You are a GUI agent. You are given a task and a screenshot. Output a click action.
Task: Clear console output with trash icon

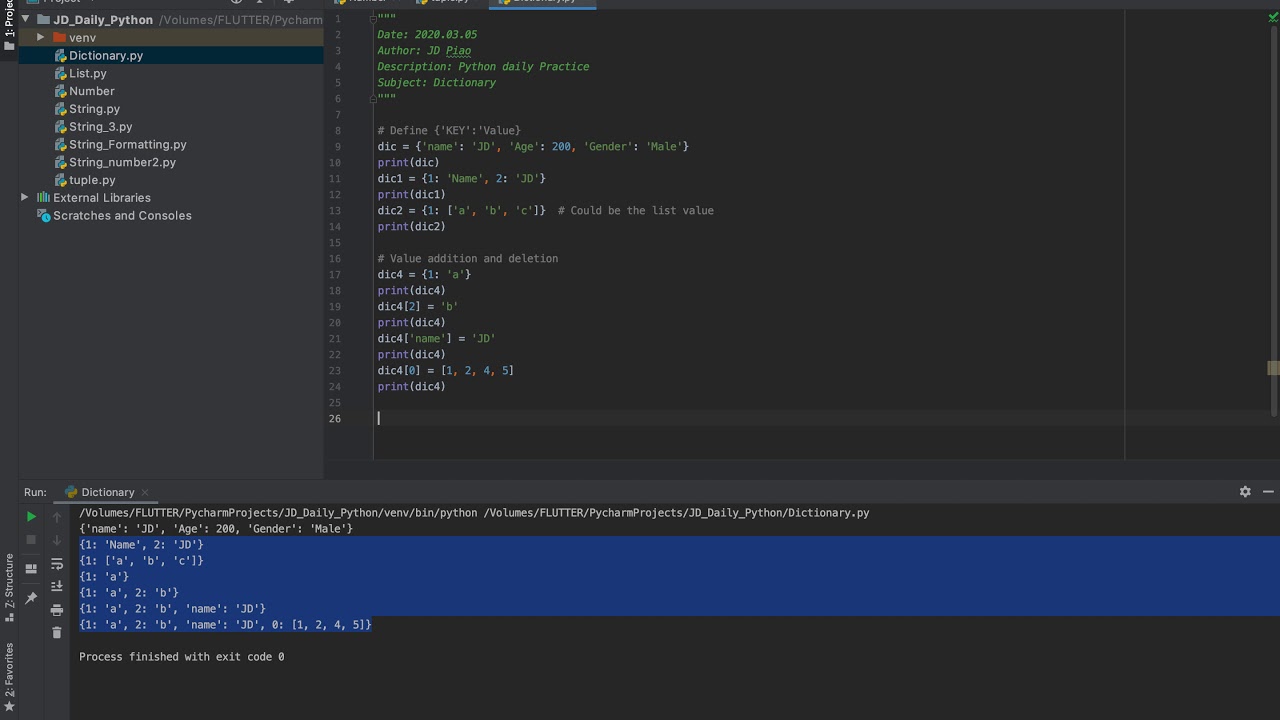point(57,632)
